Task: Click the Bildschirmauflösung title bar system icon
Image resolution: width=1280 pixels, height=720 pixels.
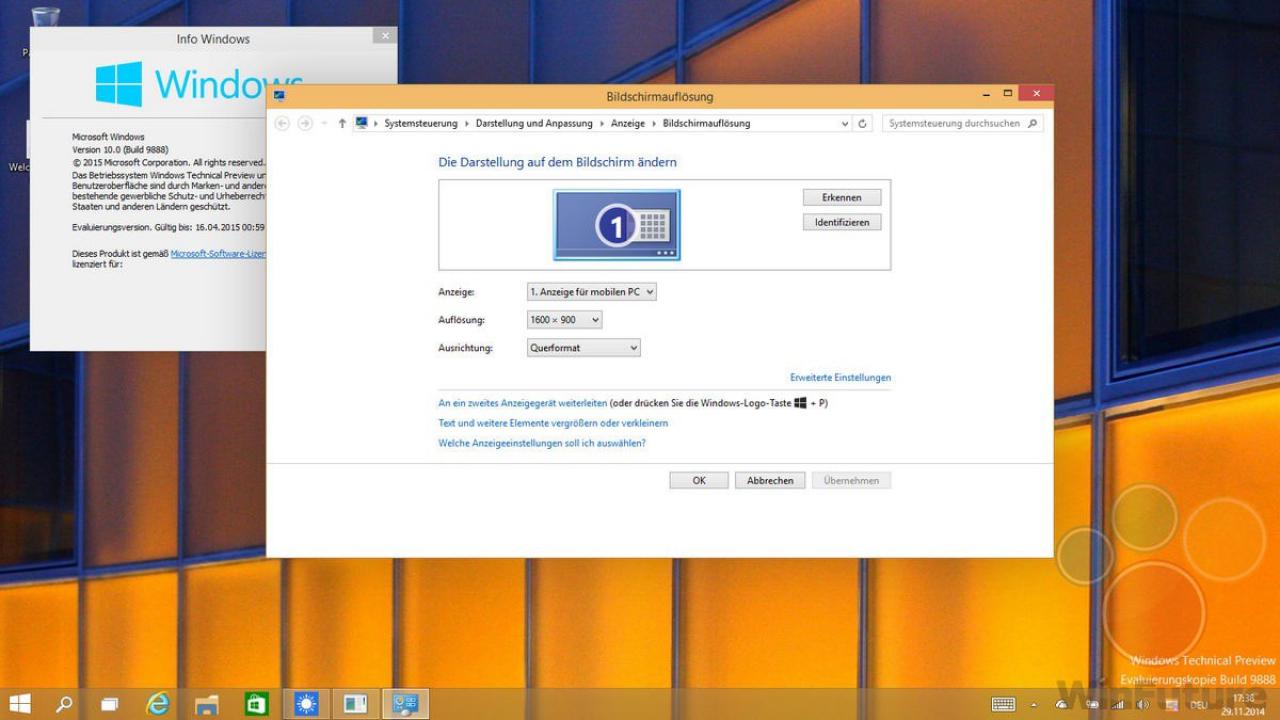Action: click(x=279, y=96)
